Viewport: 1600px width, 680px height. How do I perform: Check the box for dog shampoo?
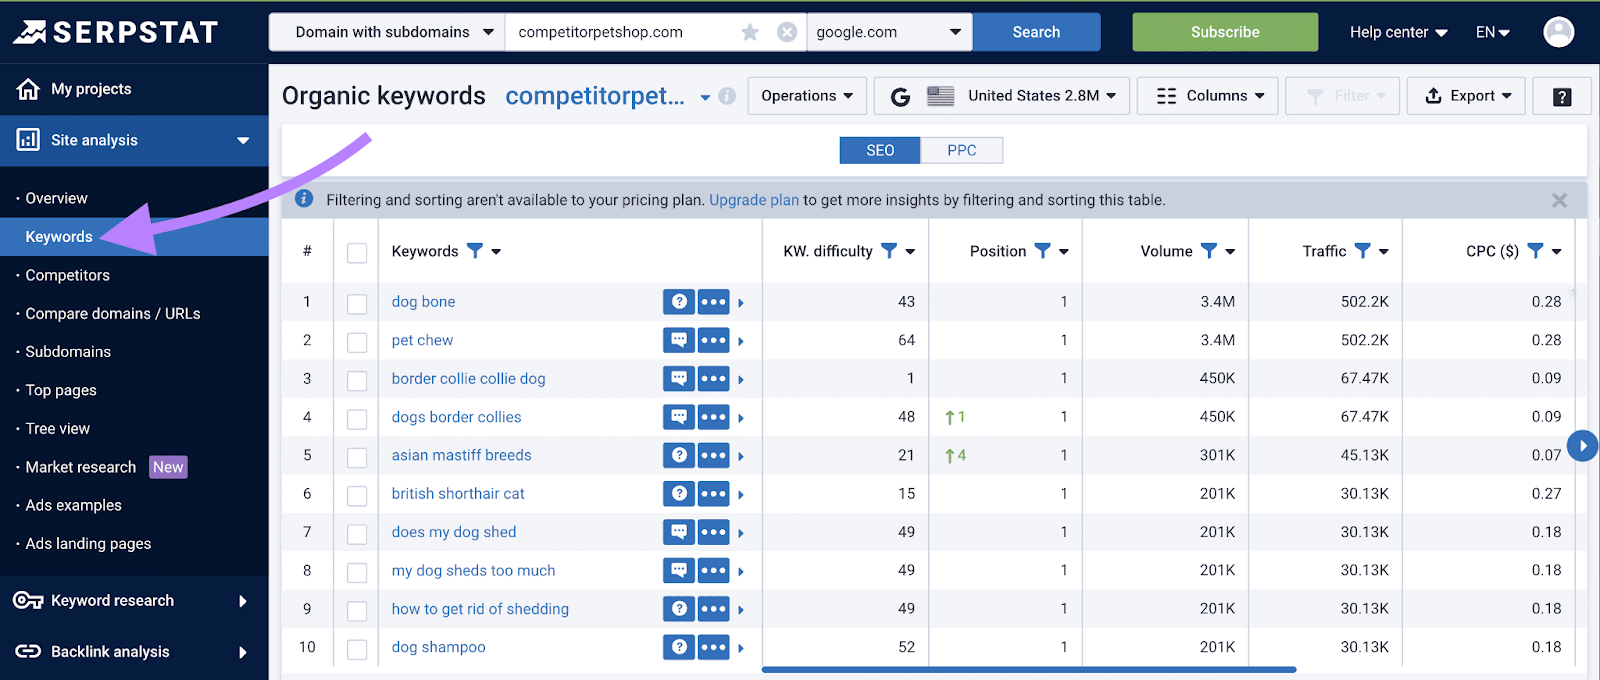coord(357,649)
